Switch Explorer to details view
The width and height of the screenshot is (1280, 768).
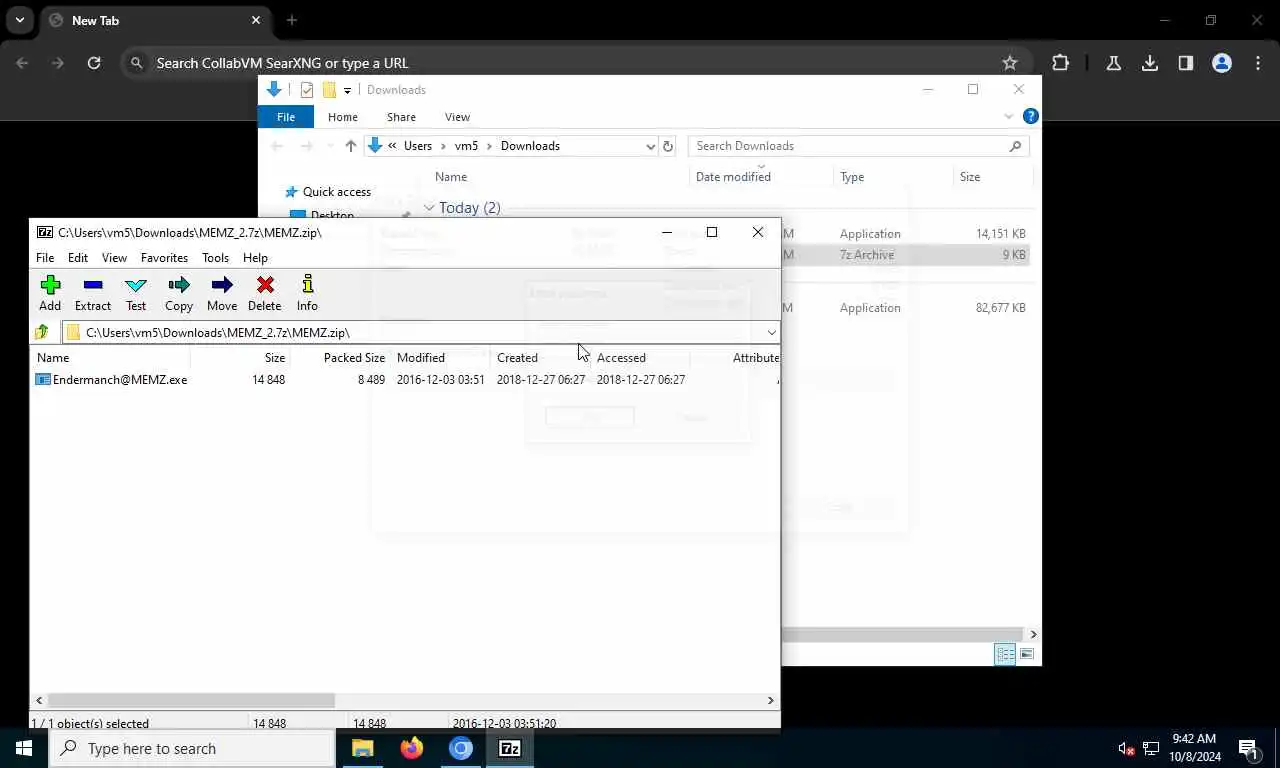coord(1005,654)
